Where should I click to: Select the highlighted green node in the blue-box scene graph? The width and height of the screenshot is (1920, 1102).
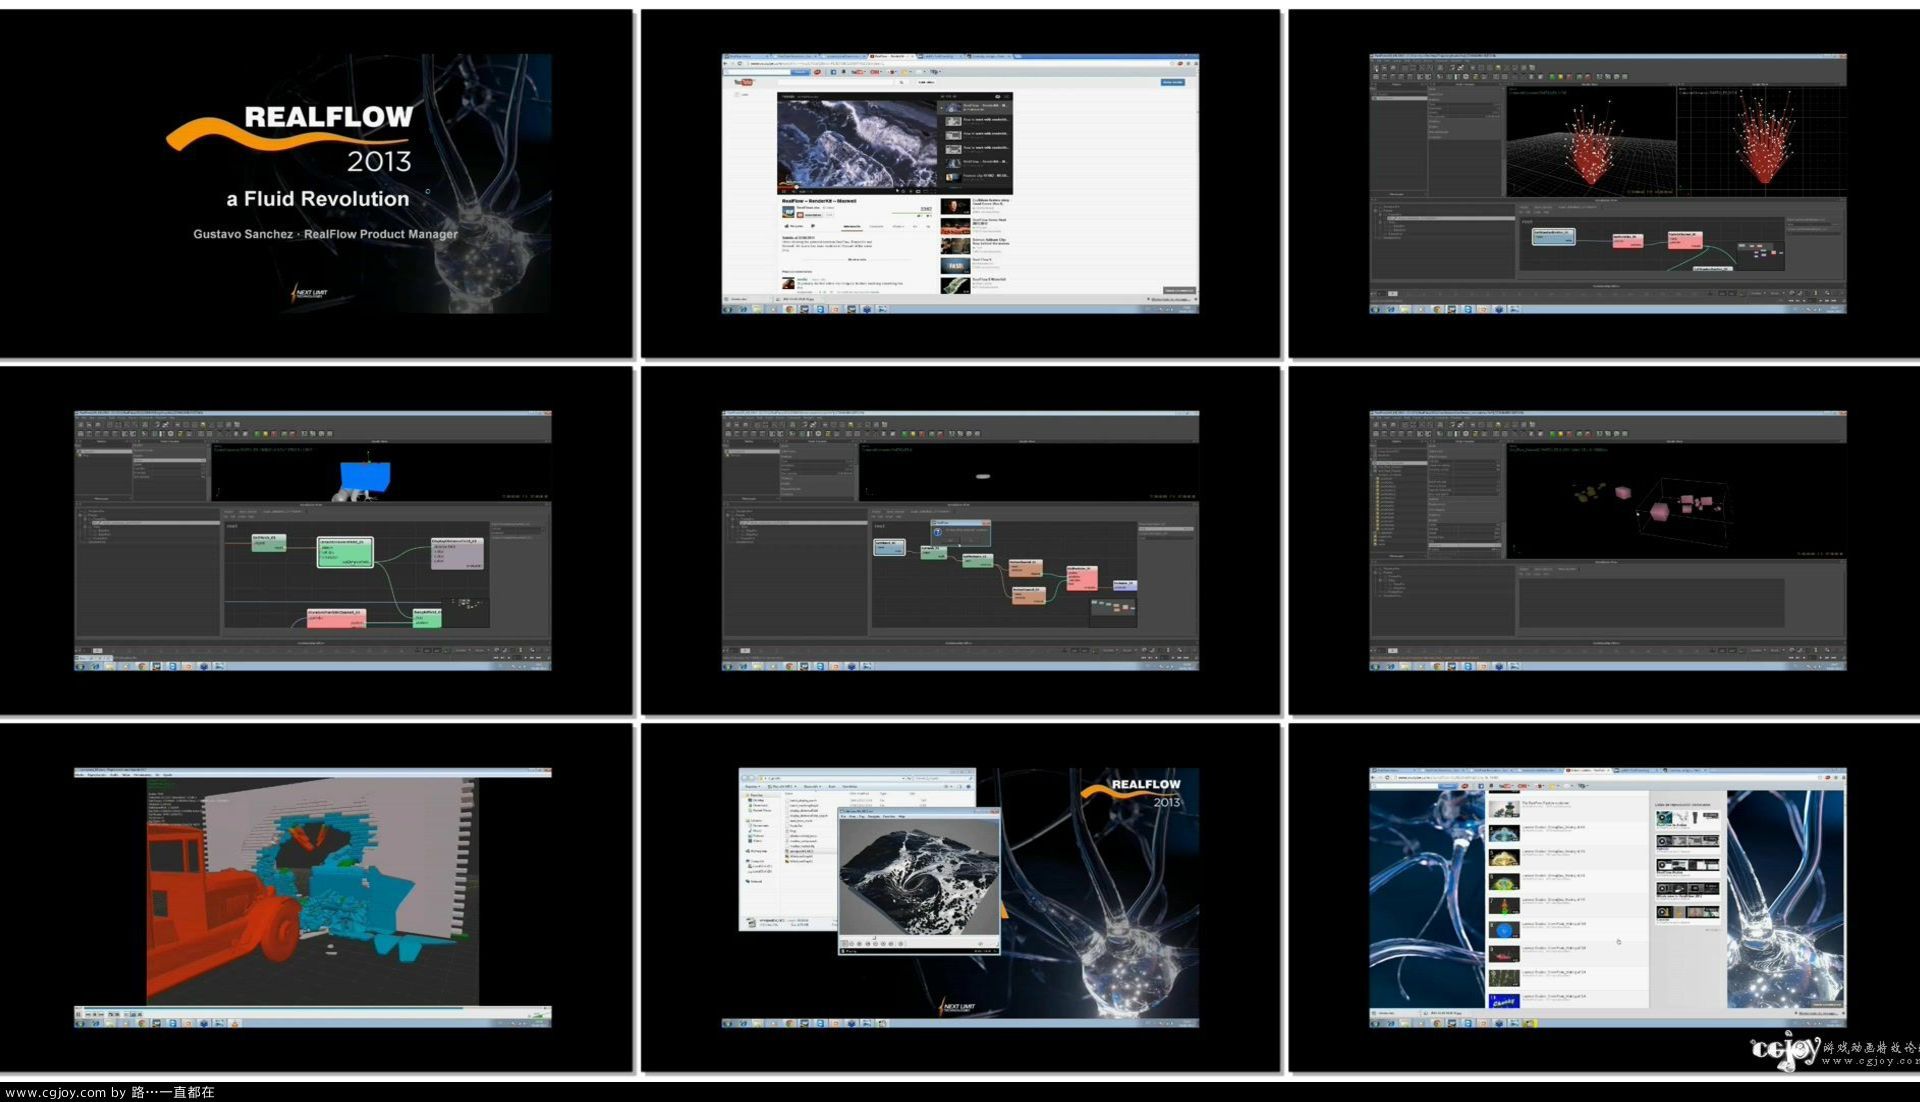[345, 552]
